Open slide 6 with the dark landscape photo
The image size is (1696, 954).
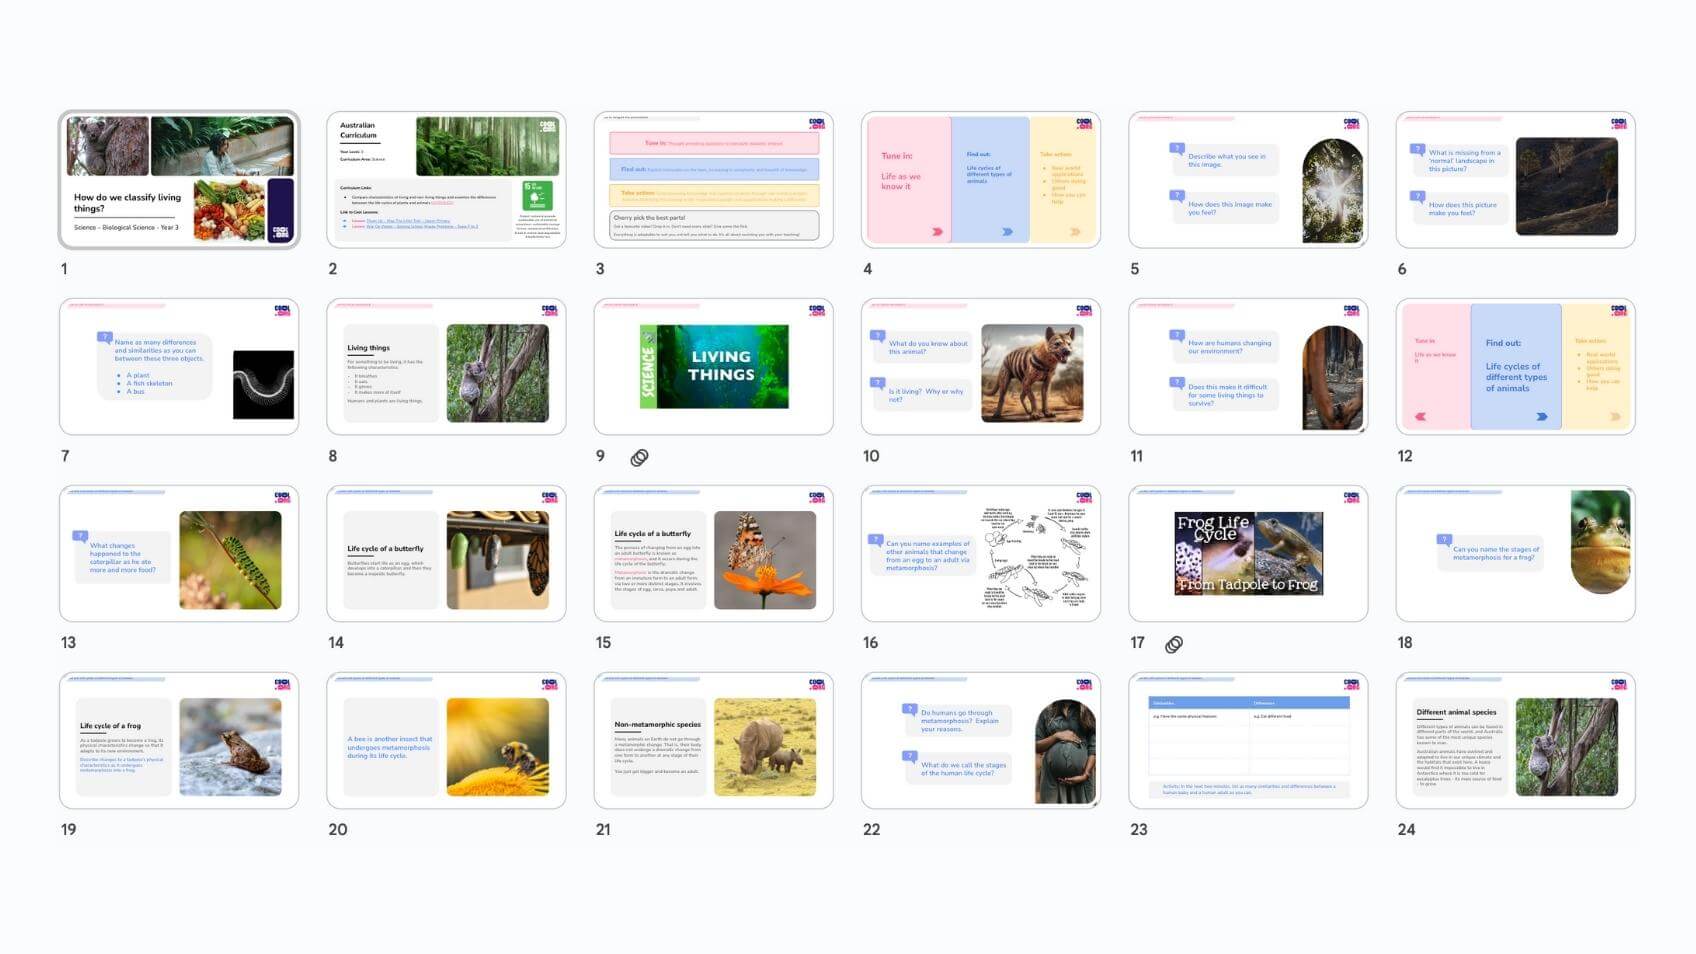(x=1515, y=180)
